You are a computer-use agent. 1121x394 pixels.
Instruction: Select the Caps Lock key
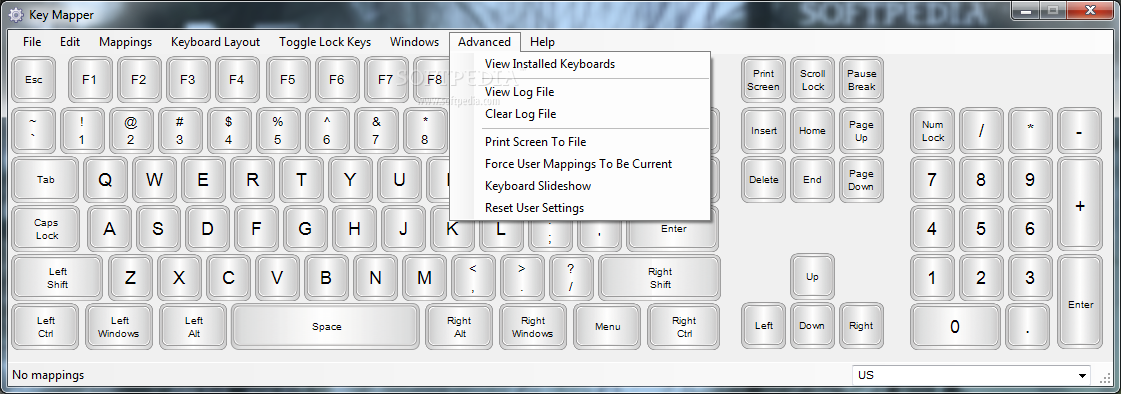[47, 230]
